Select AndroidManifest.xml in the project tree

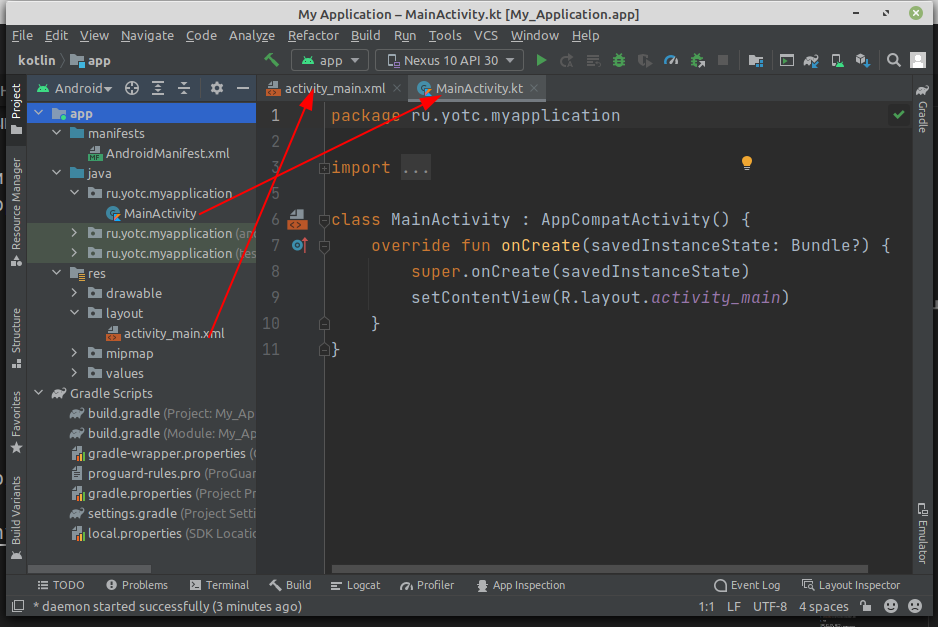point(167,153)
